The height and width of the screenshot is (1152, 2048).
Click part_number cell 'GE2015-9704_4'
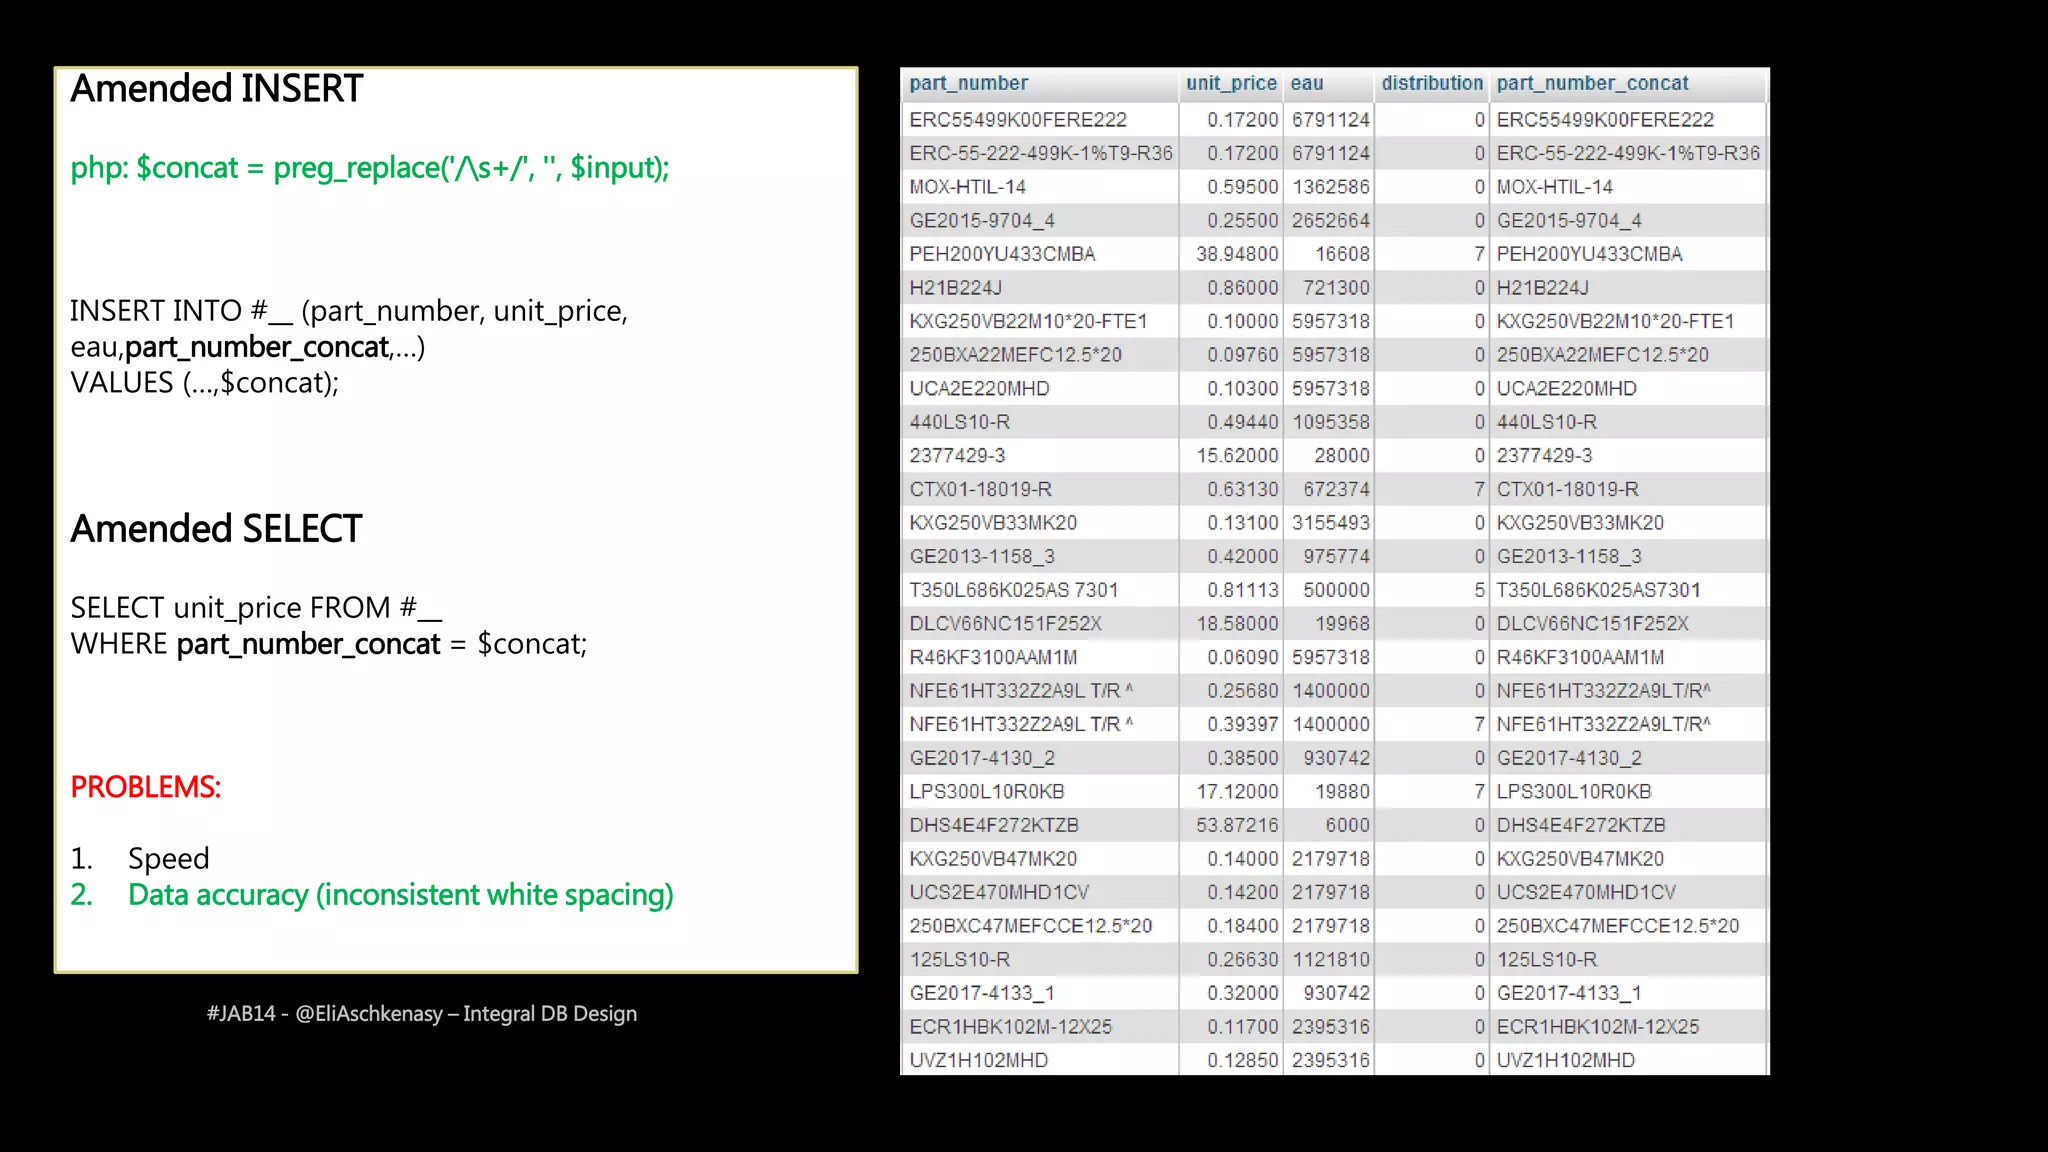[x=981, y=221]
